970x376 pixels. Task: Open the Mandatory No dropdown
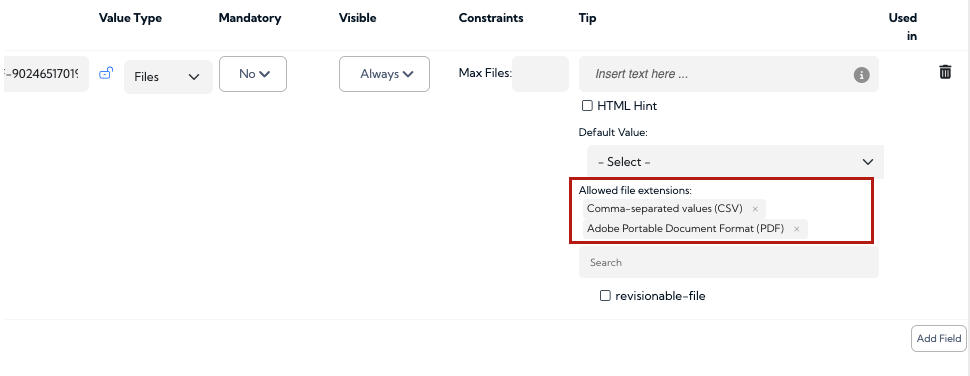252,74
